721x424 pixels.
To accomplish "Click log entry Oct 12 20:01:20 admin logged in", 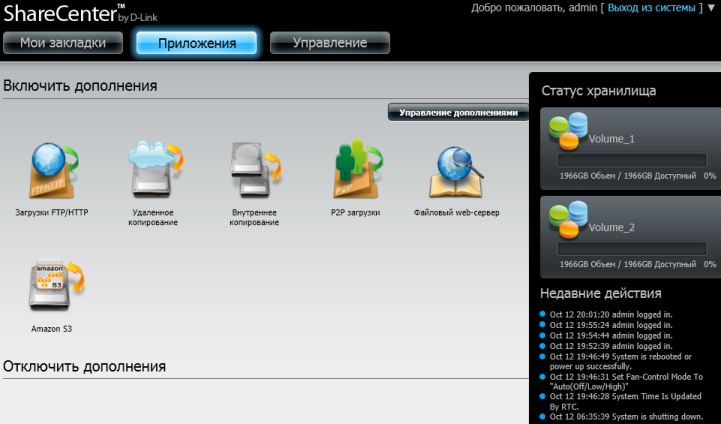I will pyautogui.click(x=611, y=315).
